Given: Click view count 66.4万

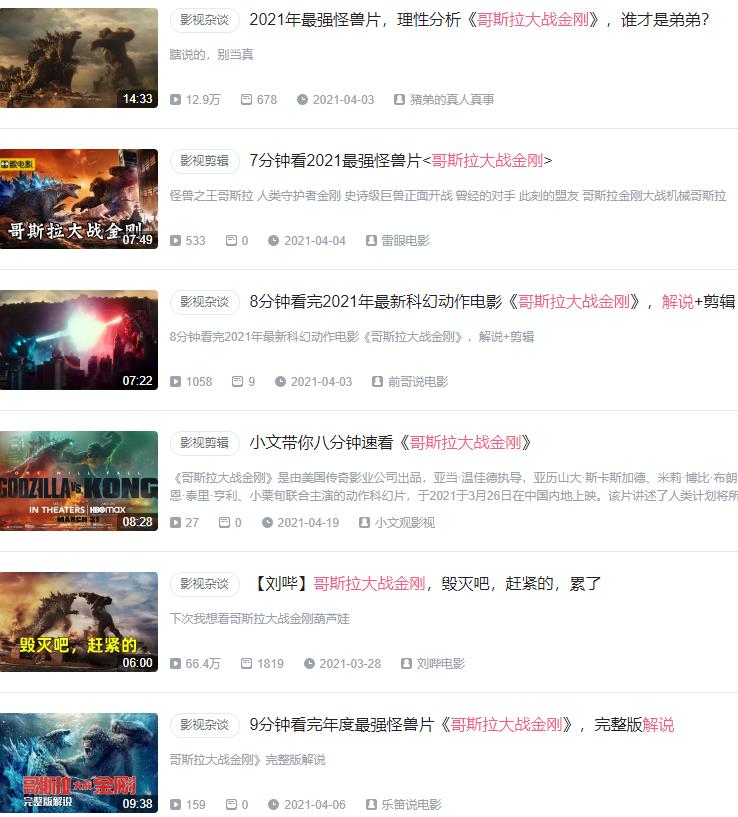Looking at the screenshot, I should 203,664.
